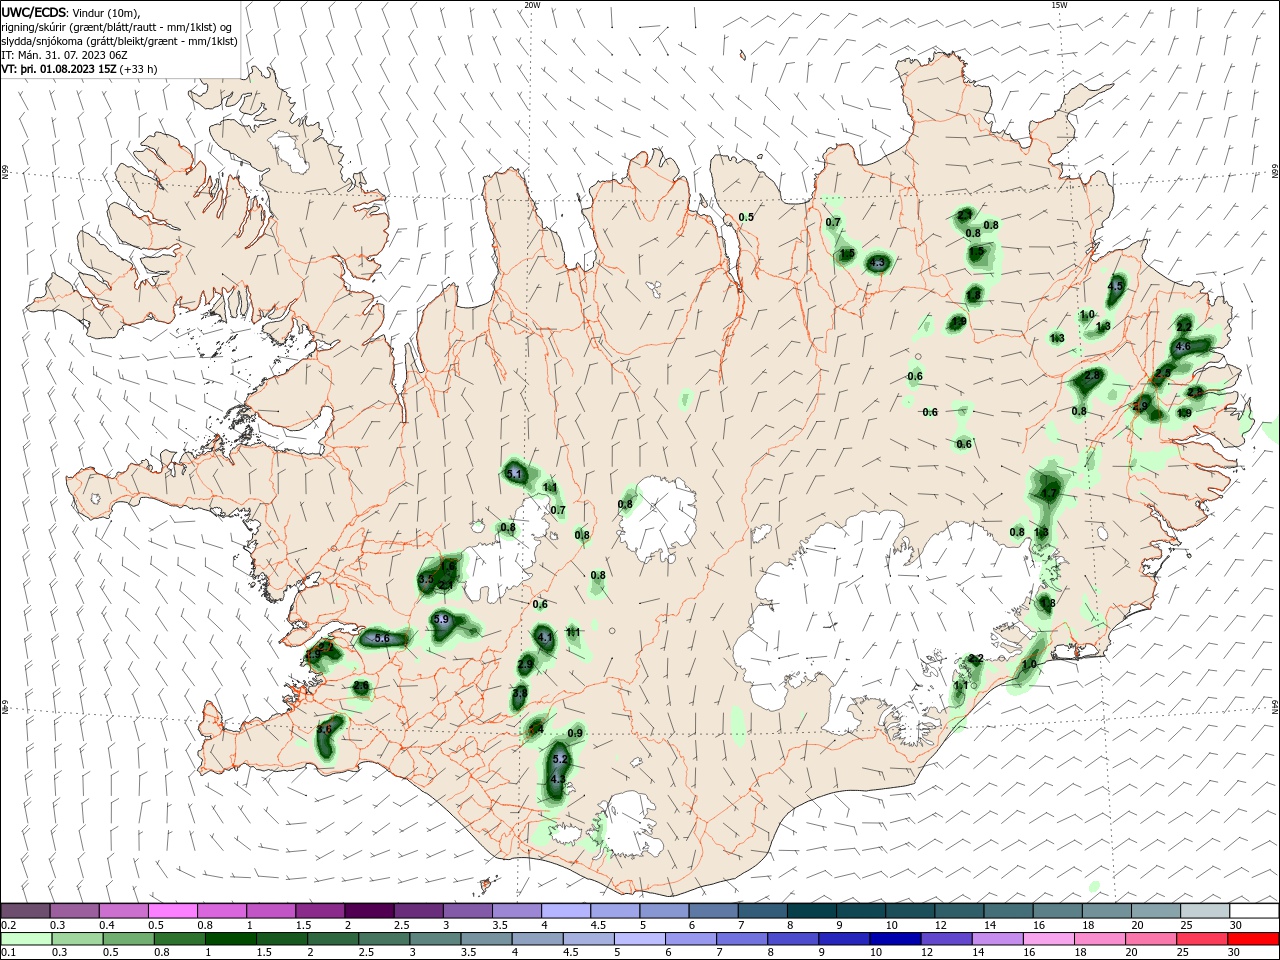Select the 5.6 precipitation value
The image size is (1280, 960).
(381, 638)
